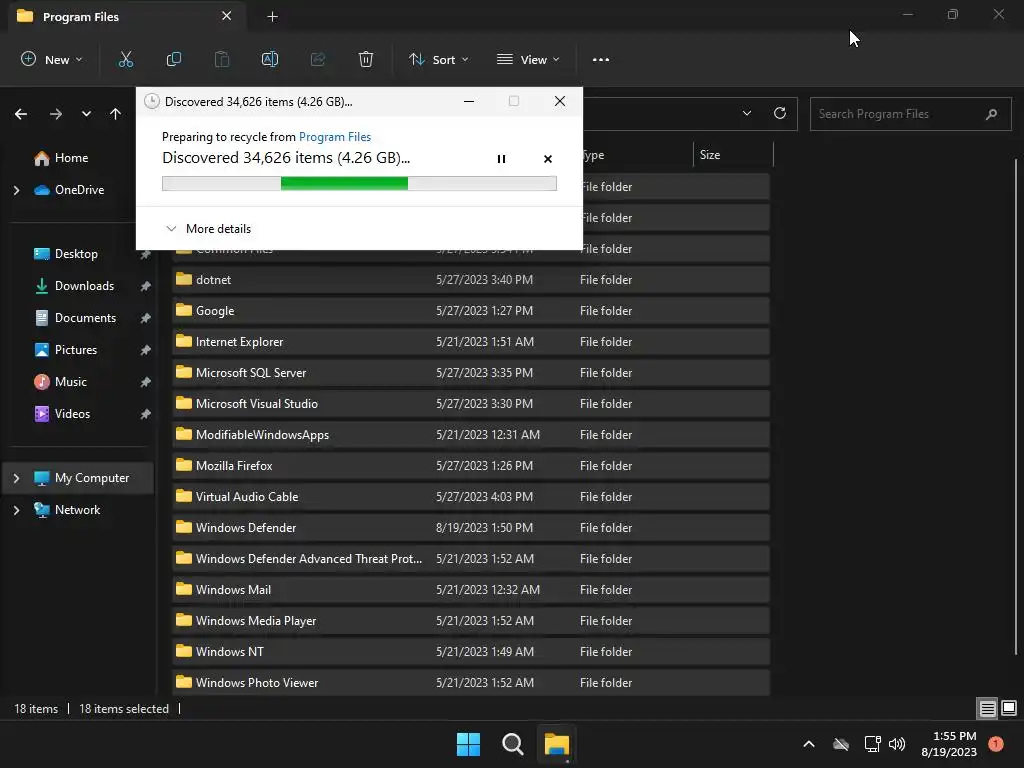Select the Mozilla Firefox folder
This screenshot has height=768, width=1024.
[x=470, y=466]
